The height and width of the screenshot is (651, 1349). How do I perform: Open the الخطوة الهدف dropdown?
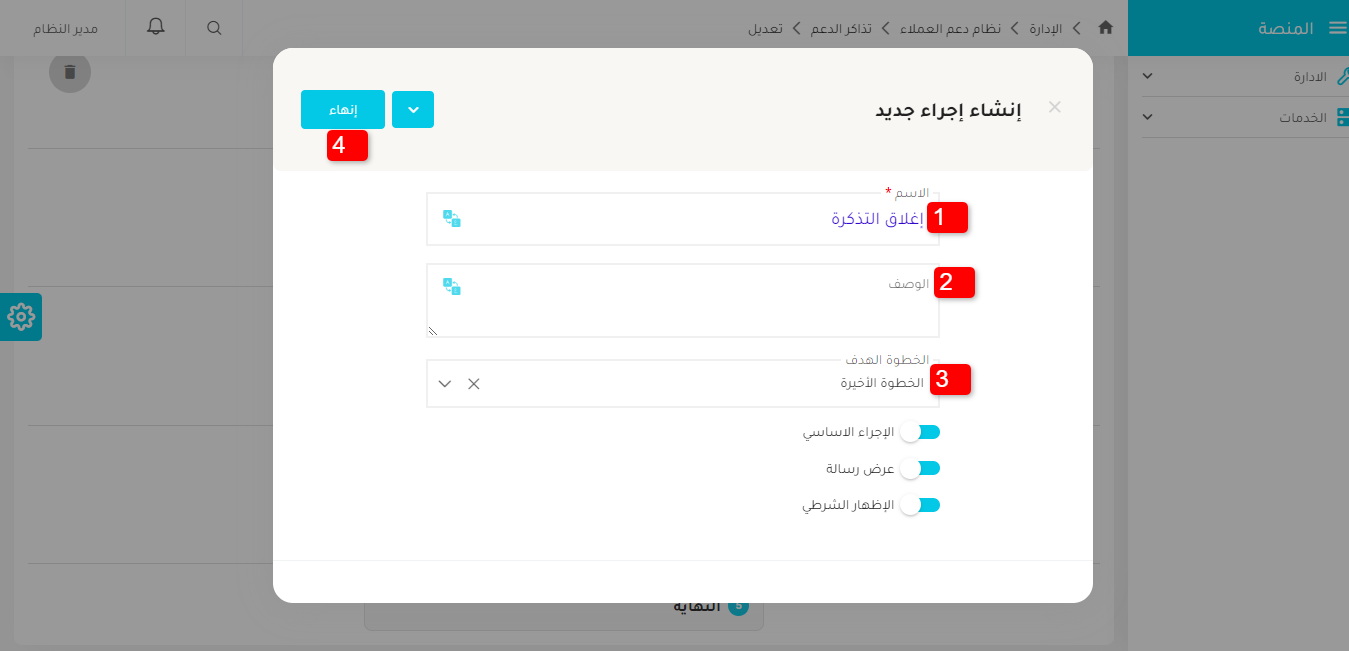444,383
